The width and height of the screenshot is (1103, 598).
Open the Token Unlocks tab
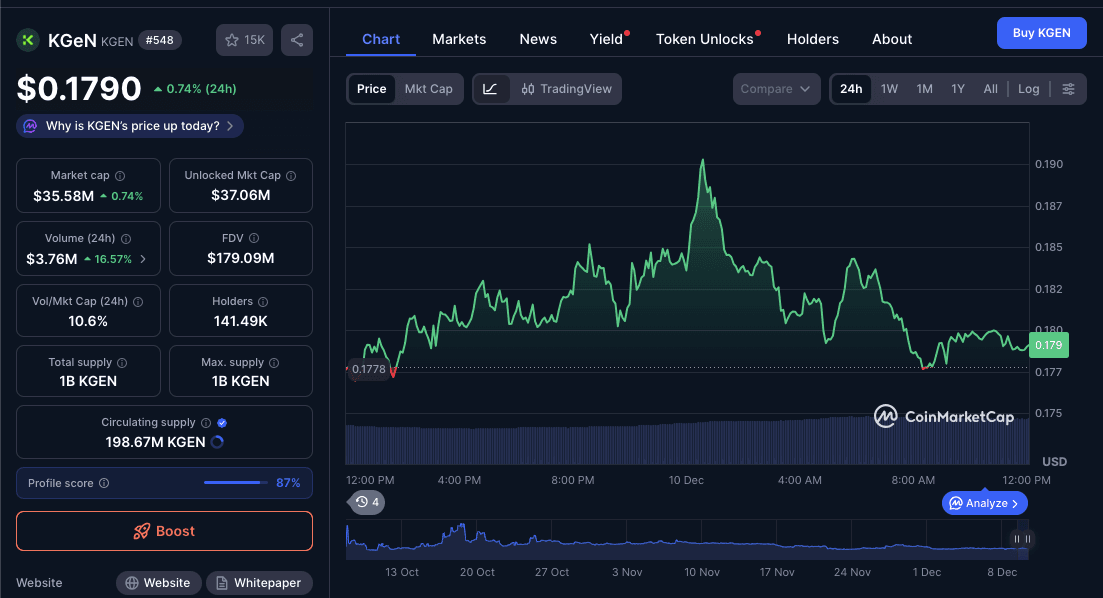704,39
